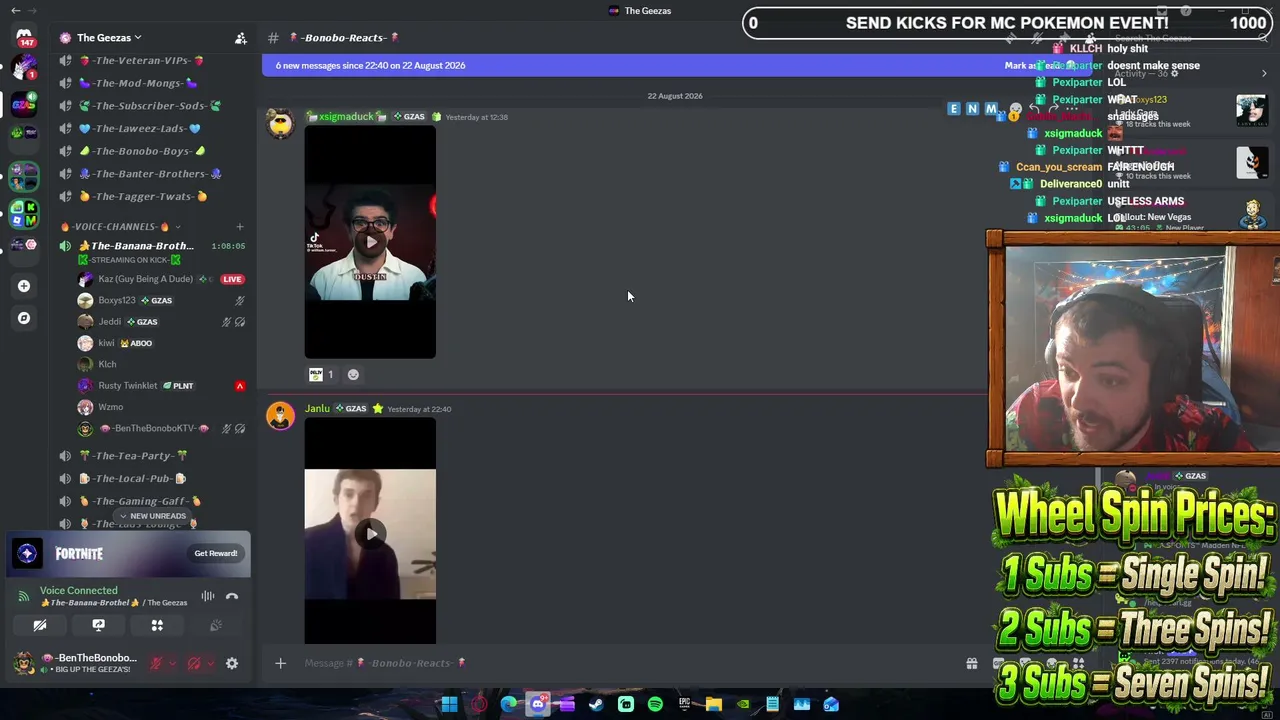This screenshot has height=720, width=1280.
Task: Click the gift icon in the message bar
Action: (x=971, y=663)
